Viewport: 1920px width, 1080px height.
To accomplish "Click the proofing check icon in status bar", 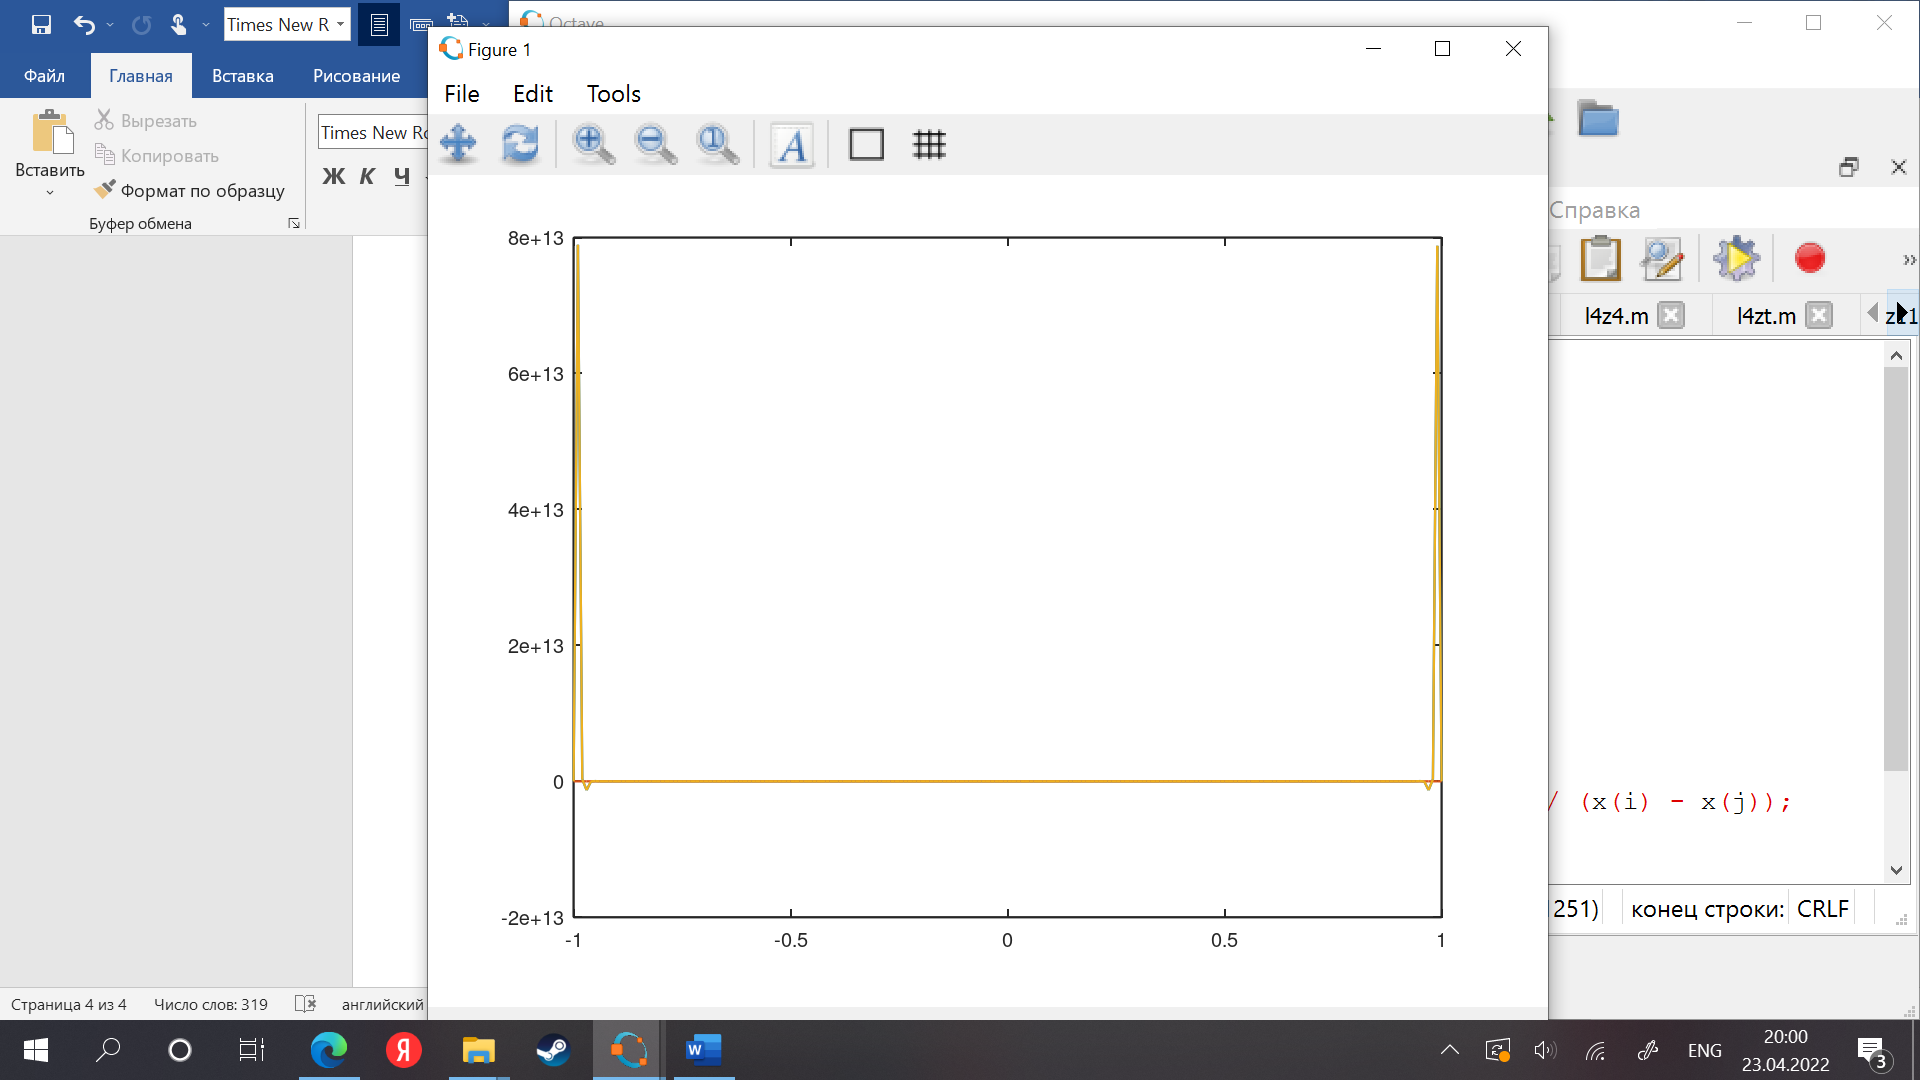I will click(306, 1004).
